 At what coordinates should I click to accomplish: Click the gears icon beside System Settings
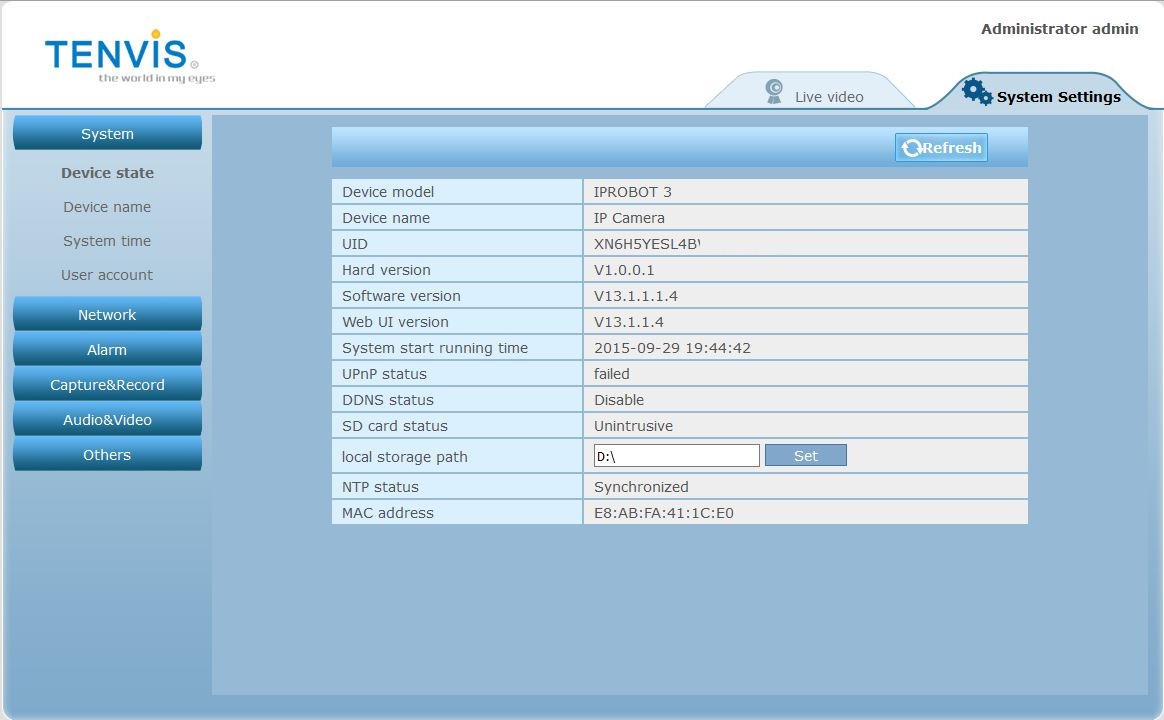pyautogui.click(x=976, y=93)
